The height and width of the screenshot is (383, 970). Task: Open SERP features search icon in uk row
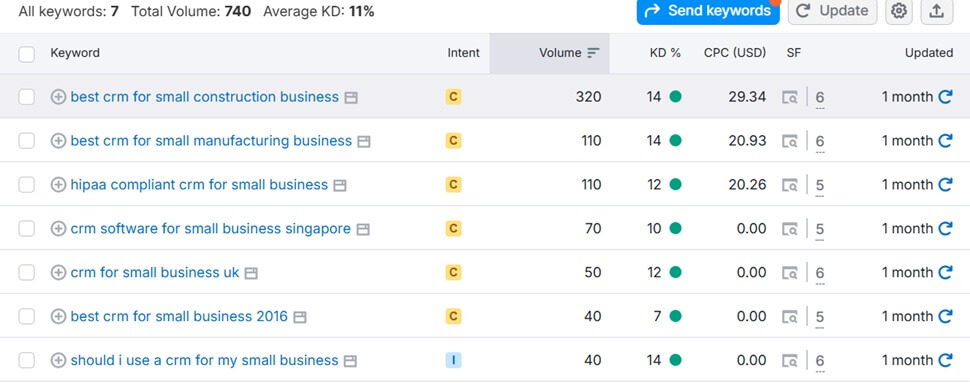790,273
